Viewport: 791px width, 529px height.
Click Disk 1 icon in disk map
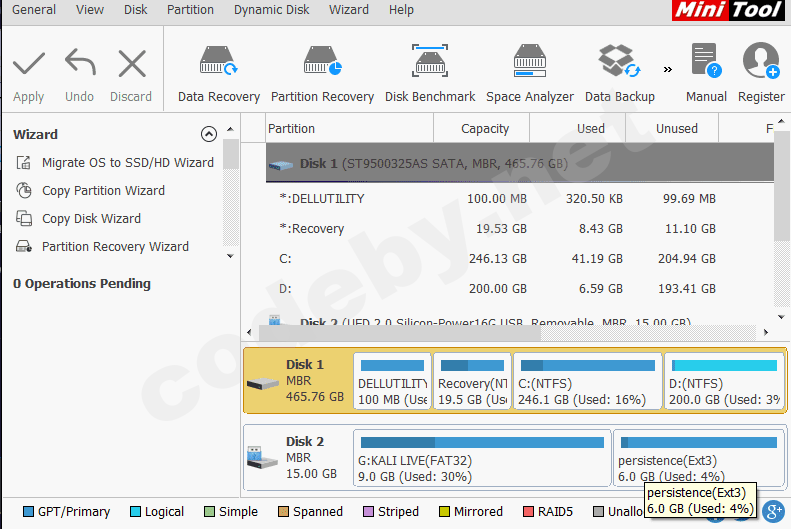click(x=263, y=383)
